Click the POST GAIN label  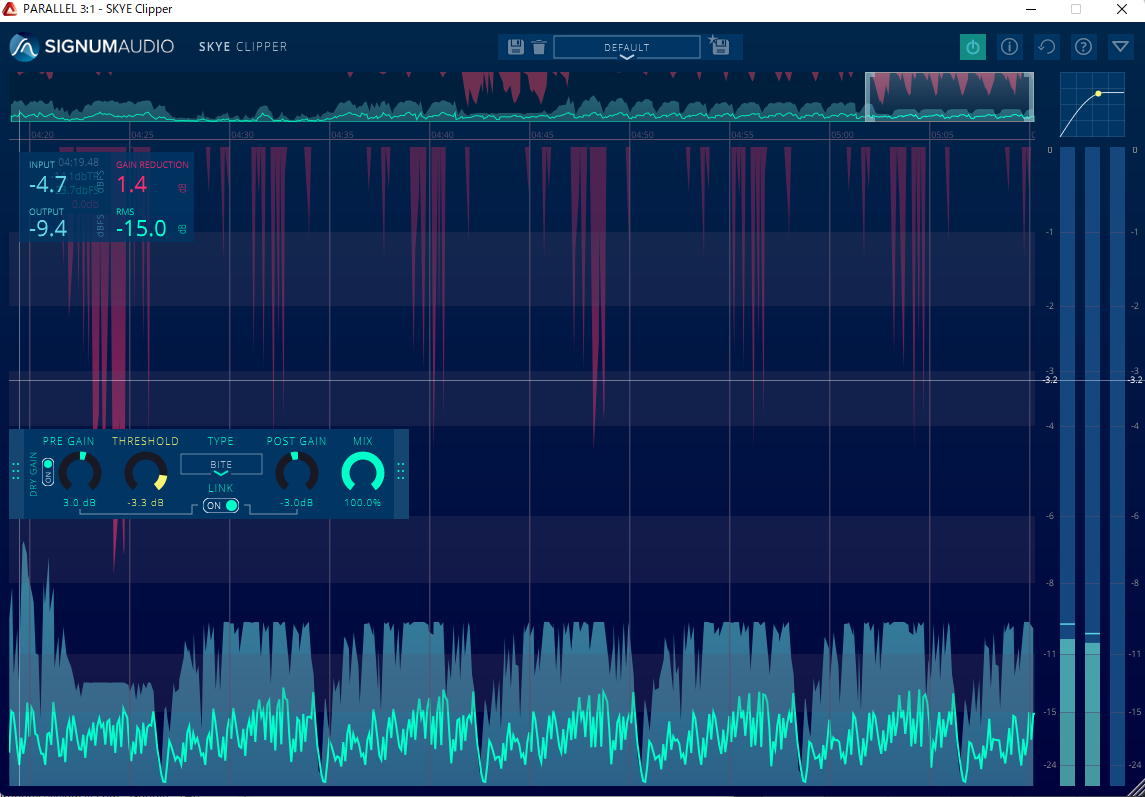point(296,441)
